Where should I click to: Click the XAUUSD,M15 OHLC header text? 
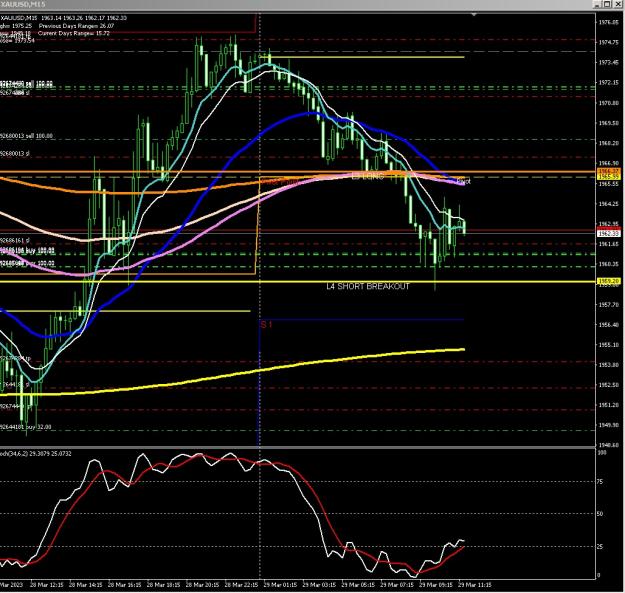point(64,18)
